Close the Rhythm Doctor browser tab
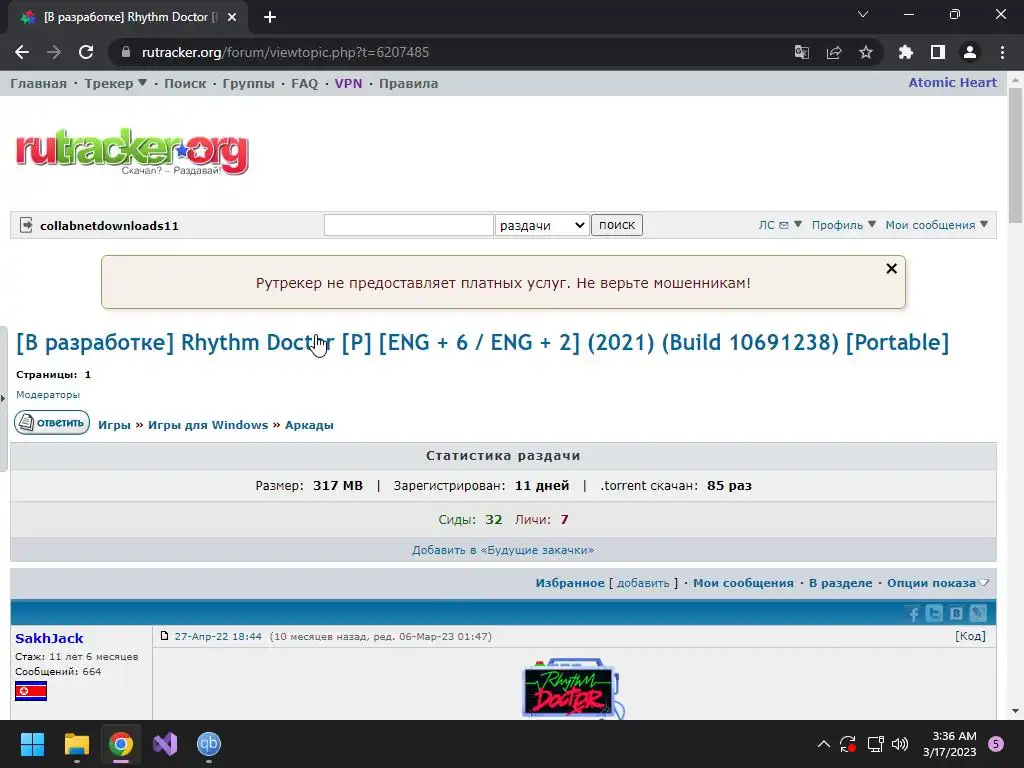The height and width of the screenshot is (768, 1024). 232,17
